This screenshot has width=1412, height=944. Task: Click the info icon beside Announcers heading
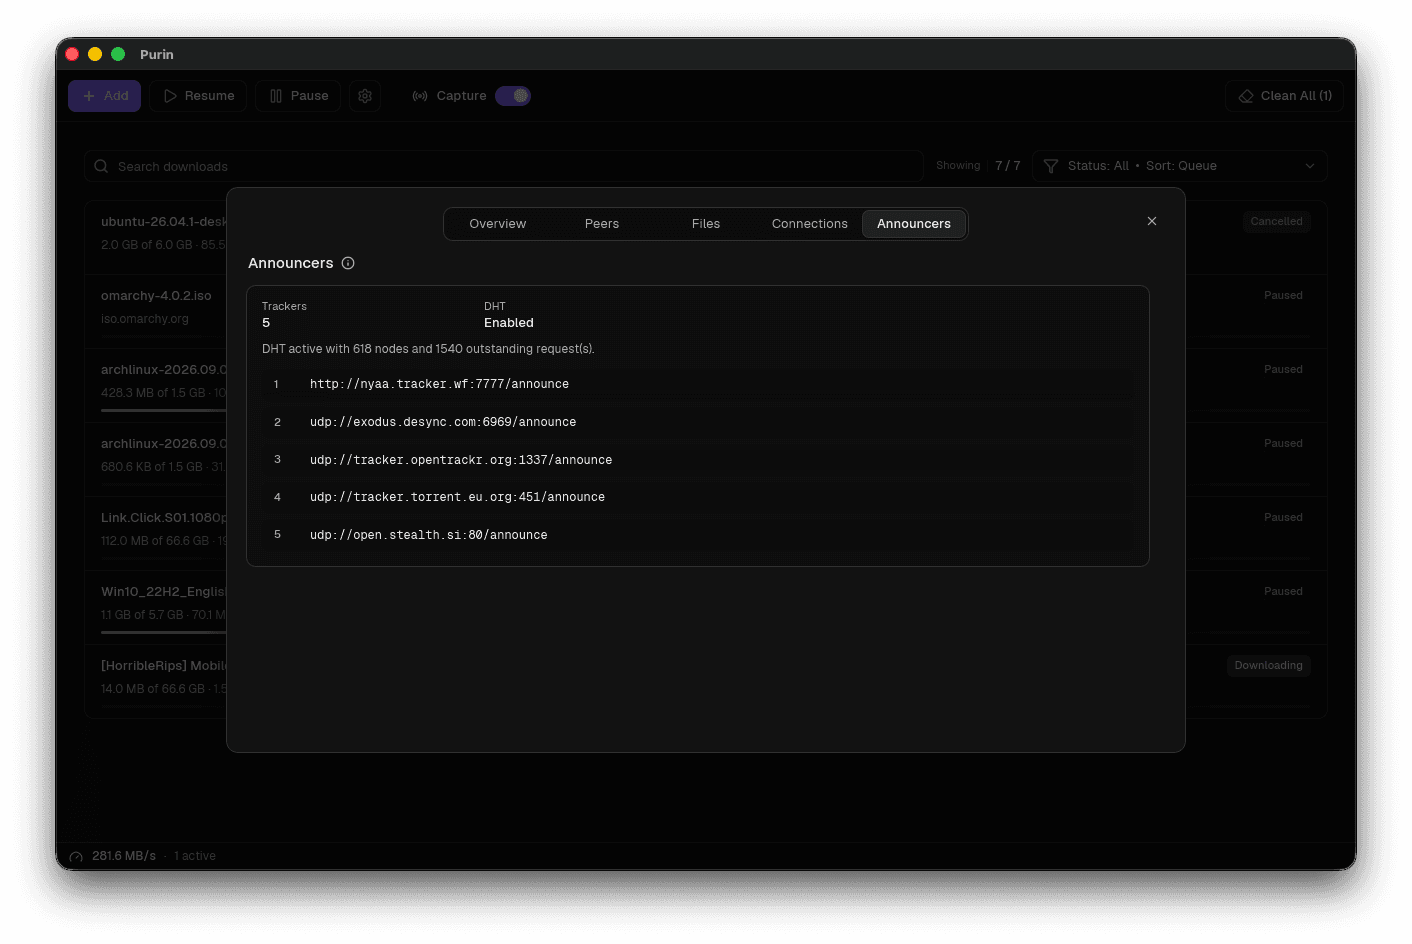[x=348, y=263]
